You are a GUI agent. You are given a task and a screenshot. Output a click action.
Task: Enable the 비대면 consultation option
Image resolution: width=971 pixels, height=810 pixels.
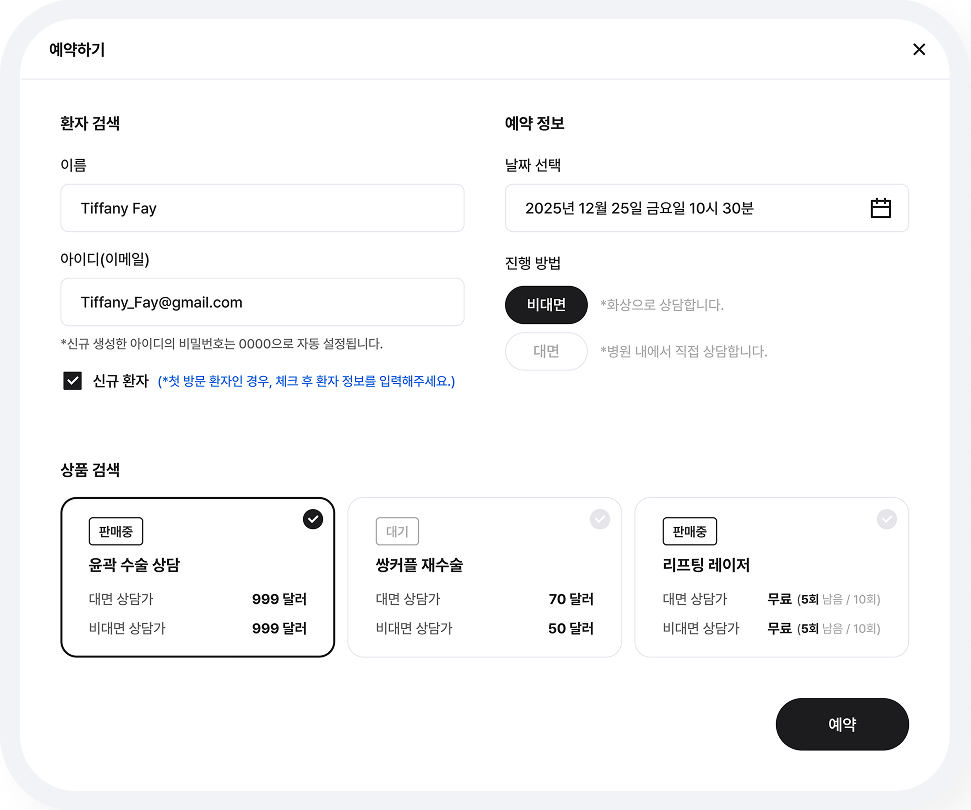[x=546, y=304]
